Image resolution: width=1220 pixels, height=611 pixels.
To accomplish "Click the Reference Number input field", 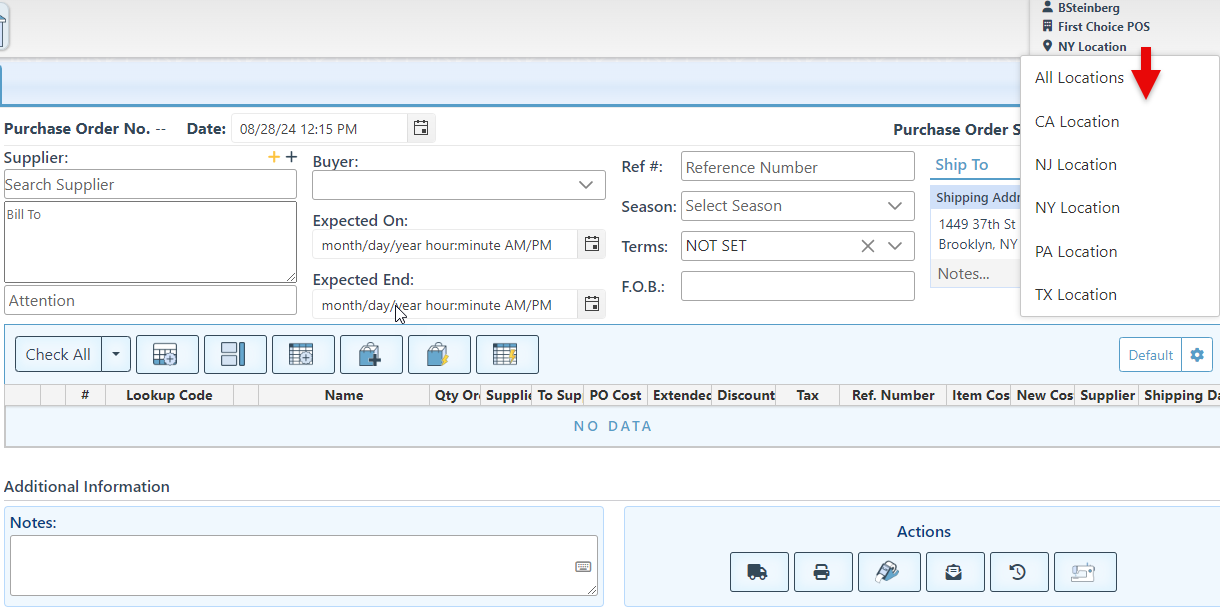I will pos(797,167).
